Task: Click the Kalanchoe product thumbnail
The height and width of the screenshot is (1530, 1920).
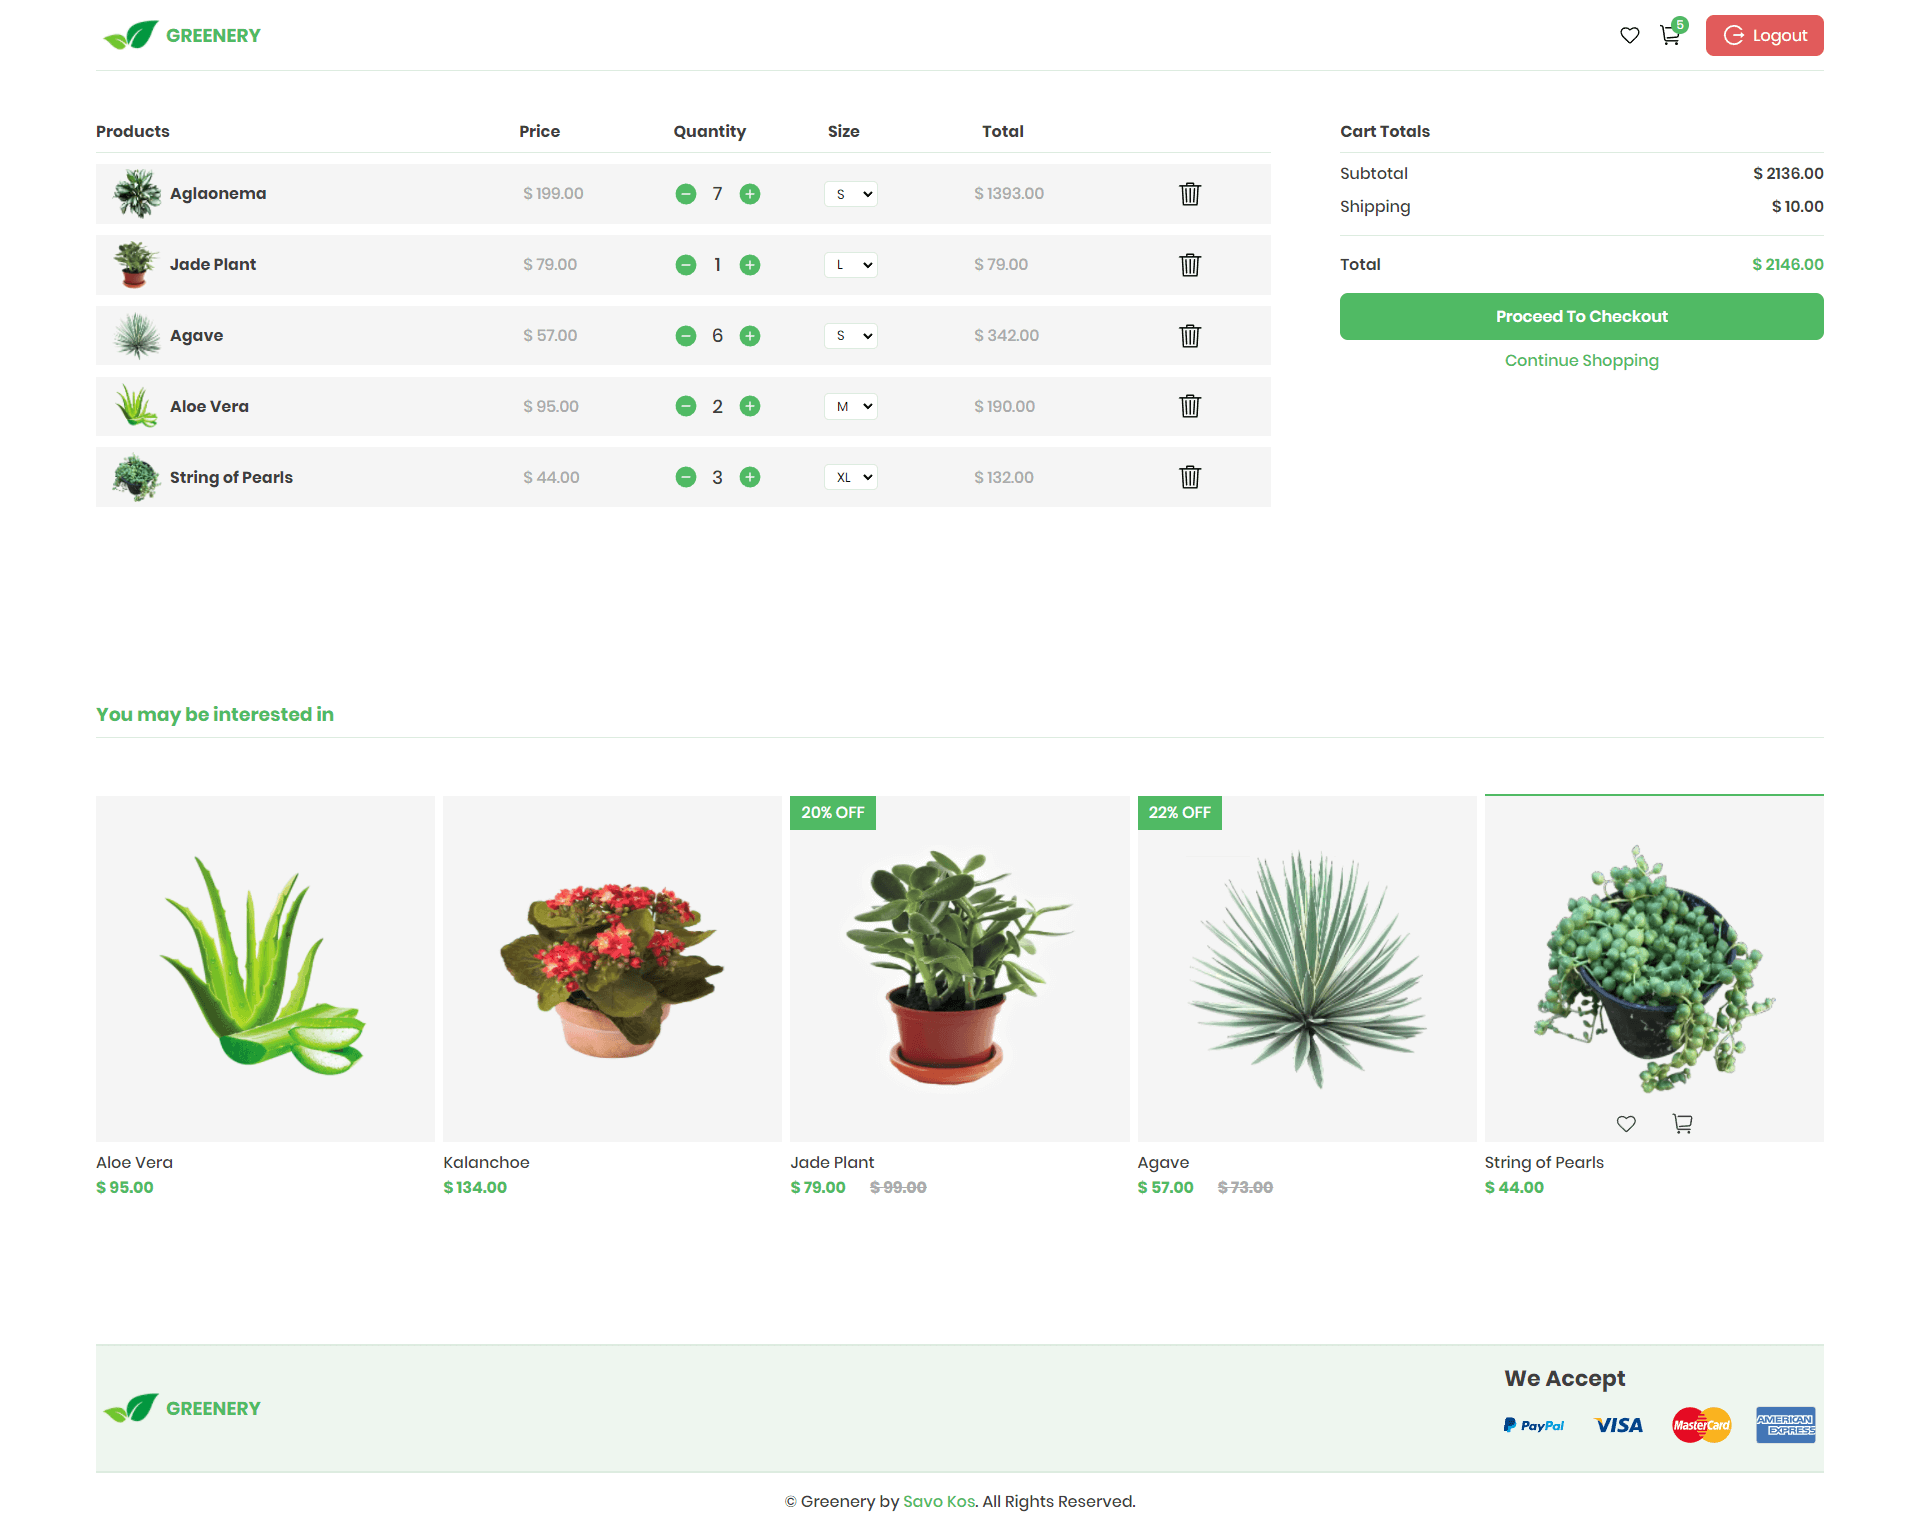Action: 611,968
